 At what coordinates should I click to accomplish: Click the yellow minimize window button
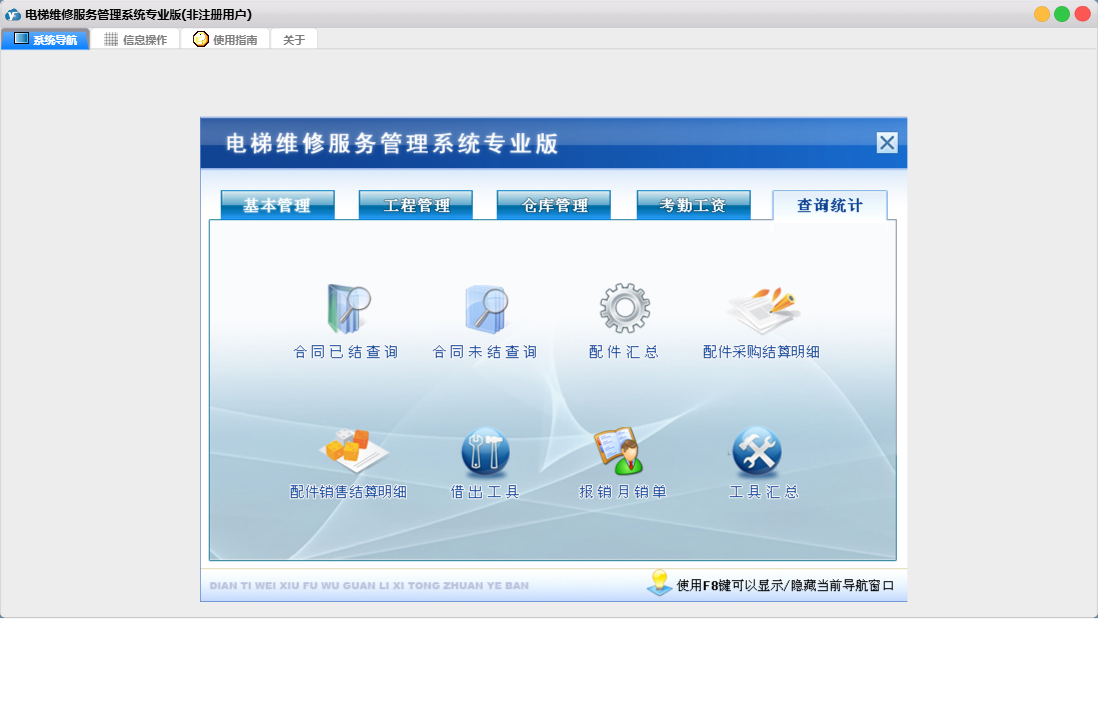(x=1042, y=14)
